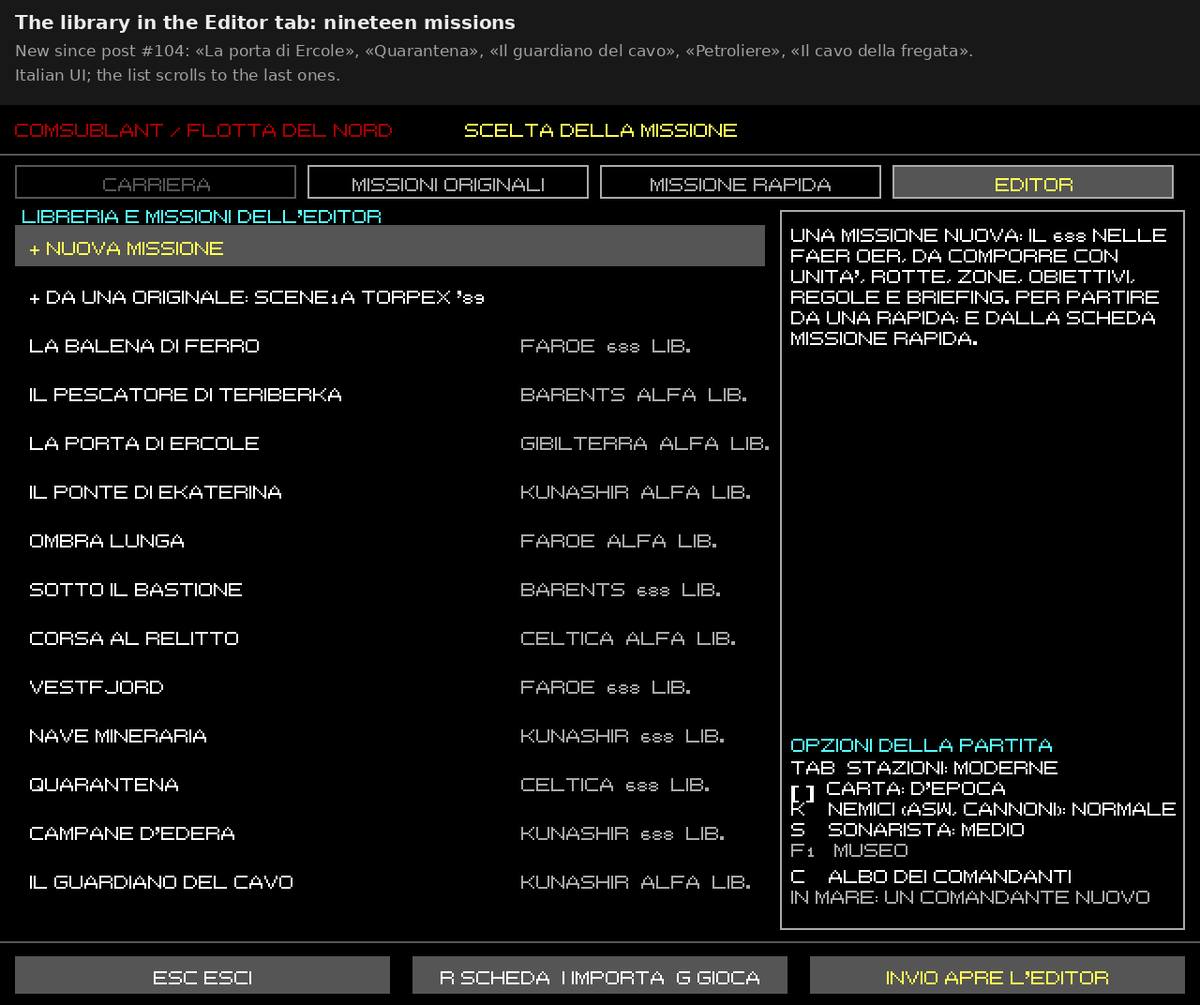Pick mission IL PESCATORE DI TERIBERKA
Viewport: 1200px width, 1005px height.
pyautogui.click(x=390, y=395)
